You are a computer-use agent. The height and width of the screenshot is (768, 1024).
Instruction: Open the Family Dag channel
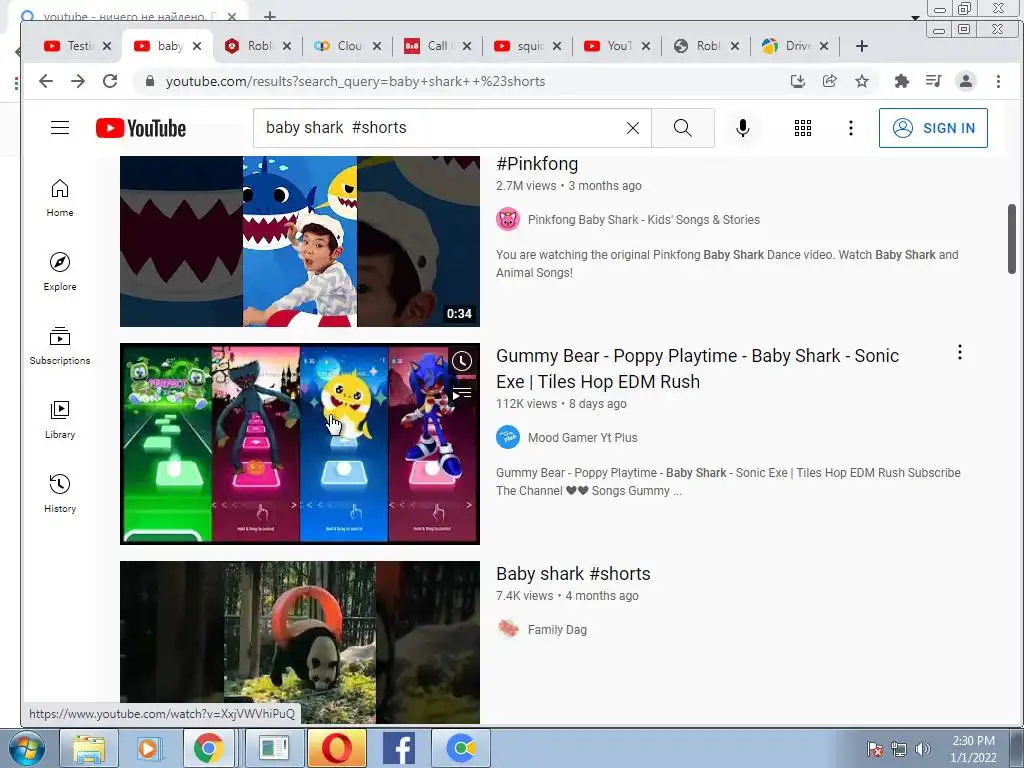click(x=557, y=630)
